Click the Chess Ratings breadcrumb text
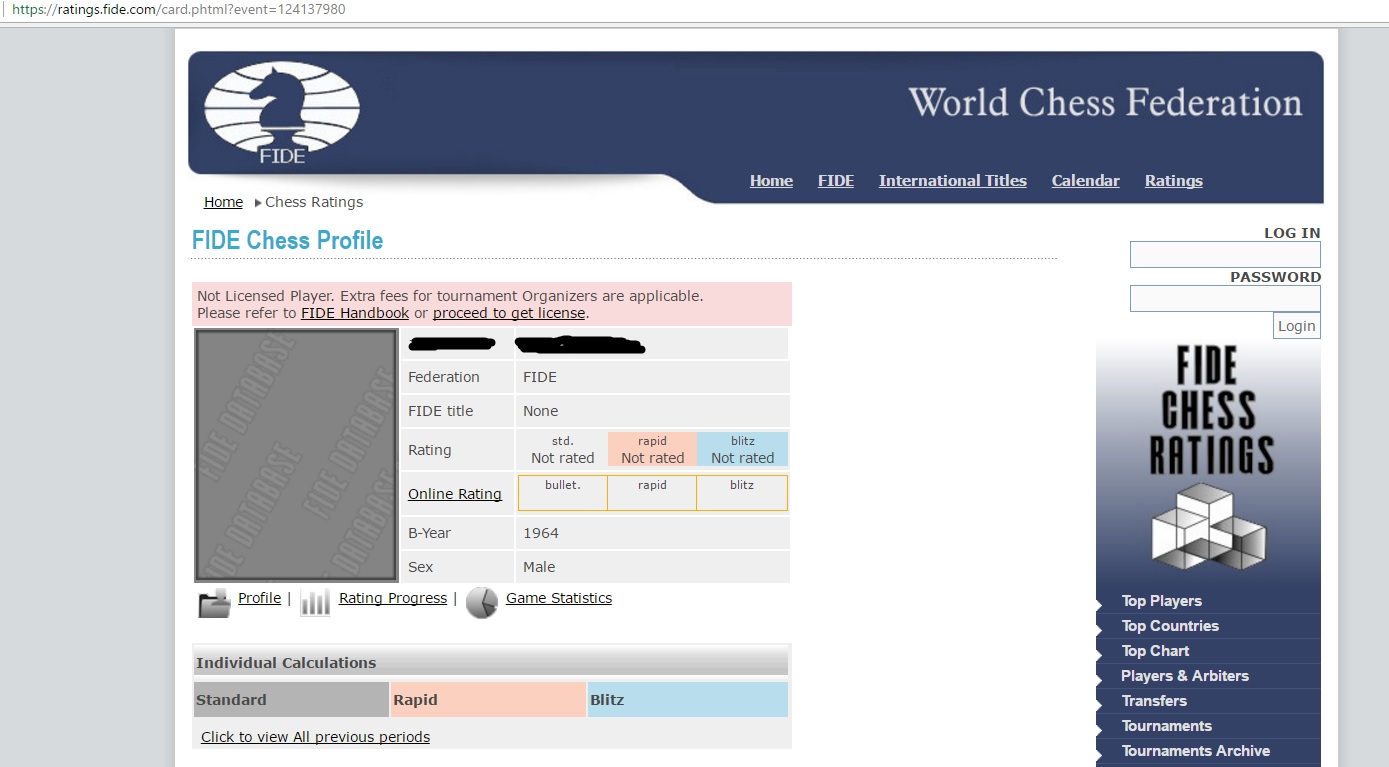Viewport: 1389px width, 767px height. pos(314,202)
